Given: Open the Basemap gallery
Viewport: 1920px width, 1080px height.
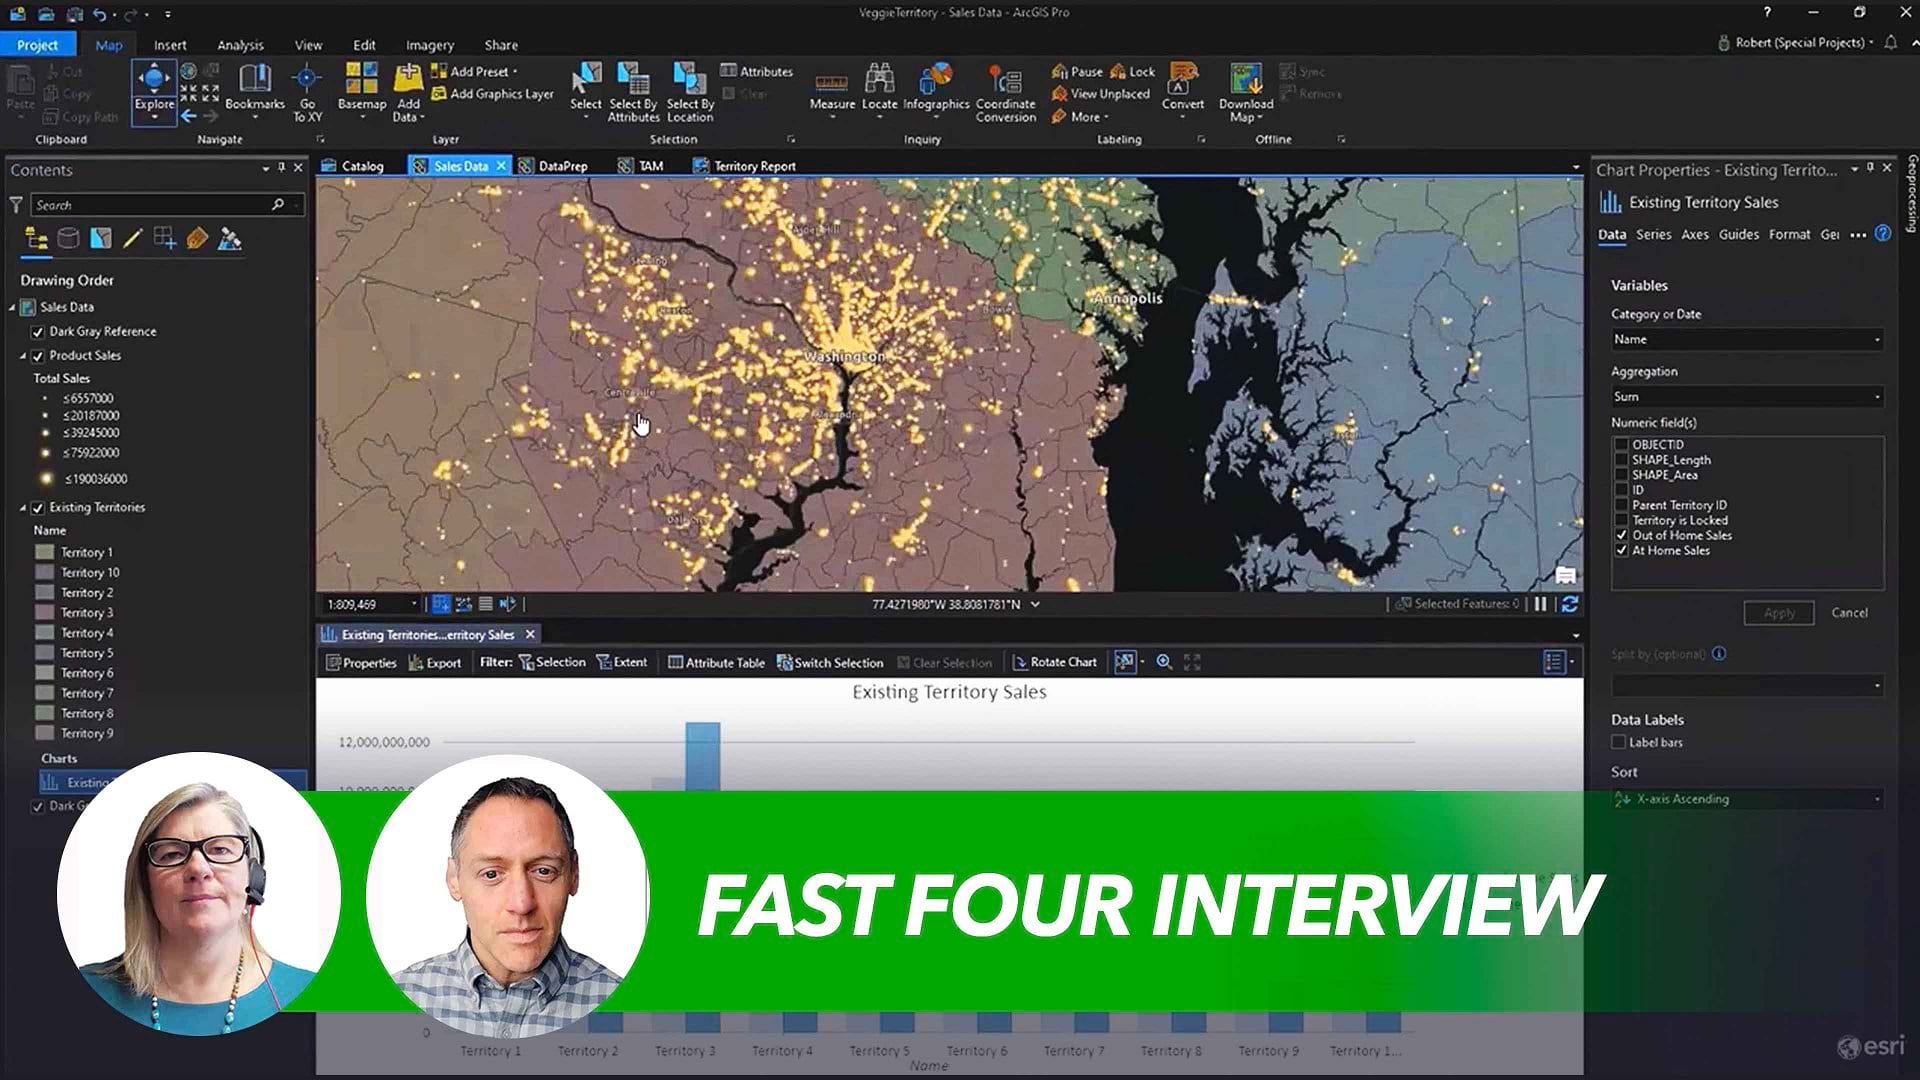Looking at the screenshot, I should coord(361,90).
